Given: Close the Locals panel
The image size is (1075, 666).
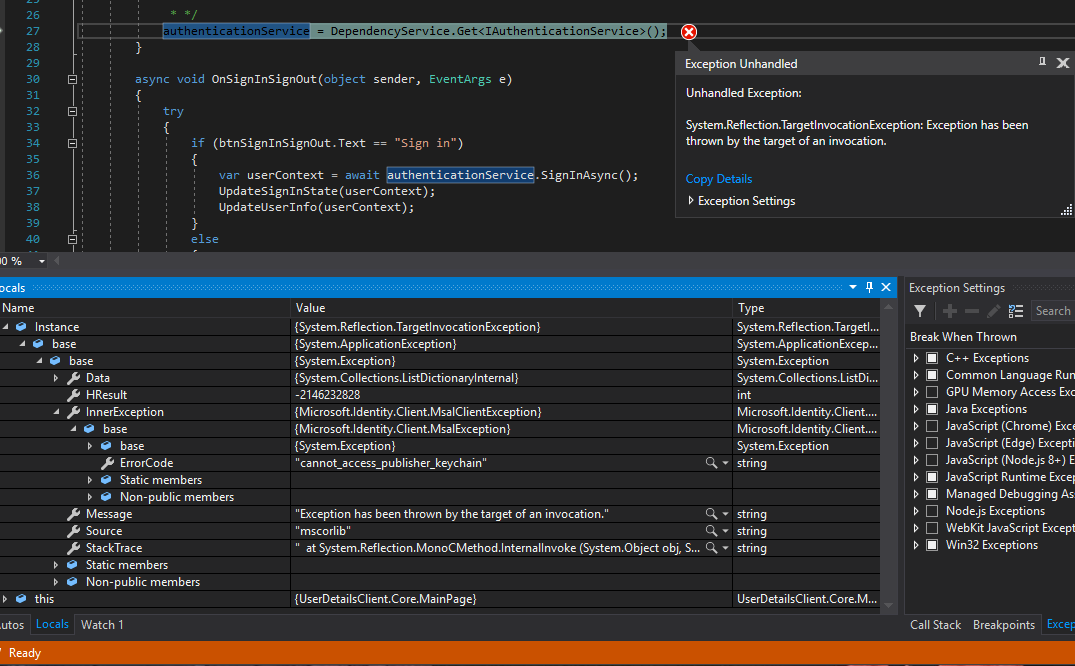Looking at the screenshot, I should pos(886,287).
